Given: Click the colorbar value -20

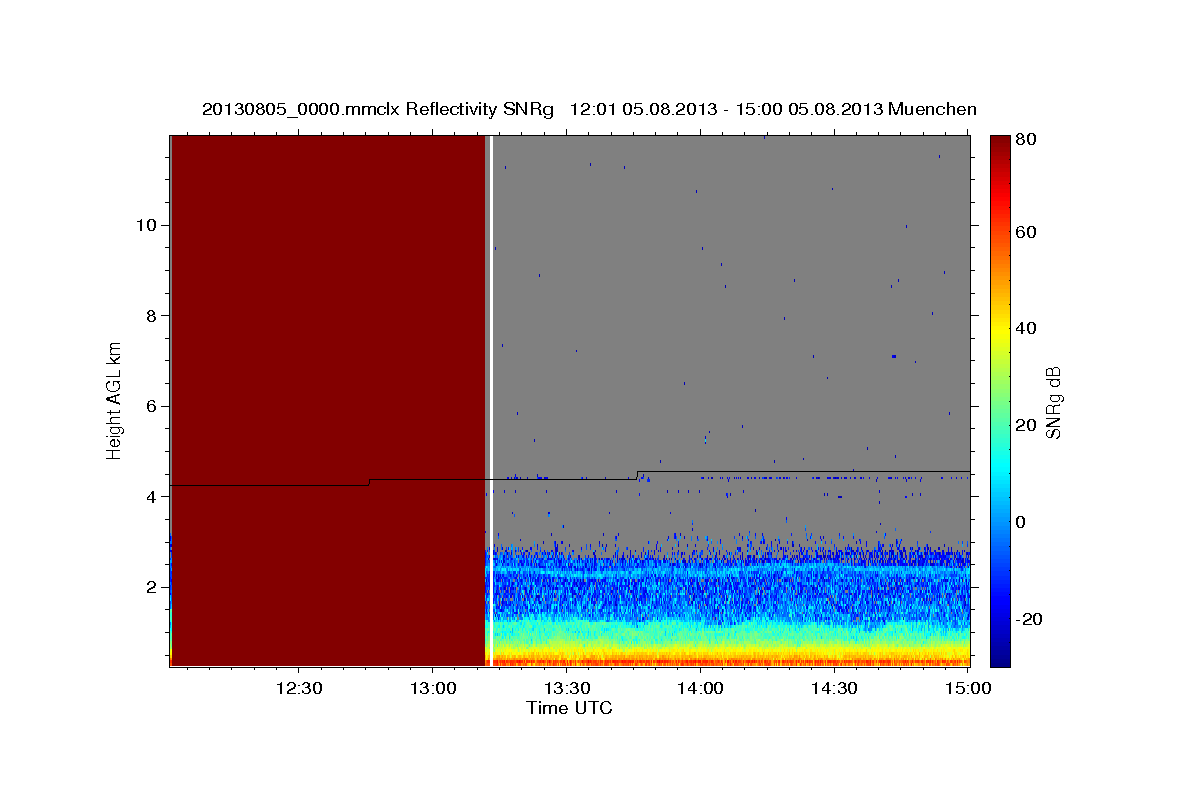Looking at the screenshot, I should (1028, 619).
